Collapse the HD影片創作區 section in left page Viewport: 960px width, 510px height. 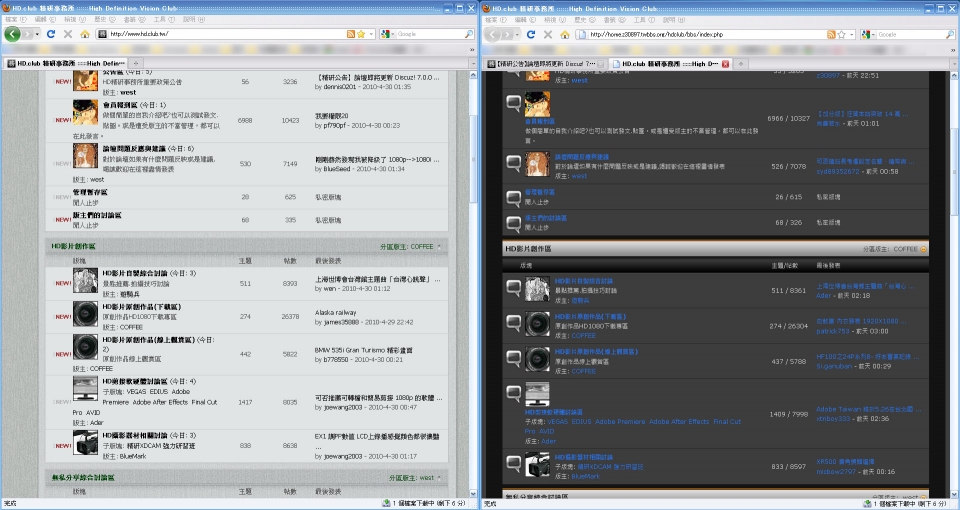point(439,245)
